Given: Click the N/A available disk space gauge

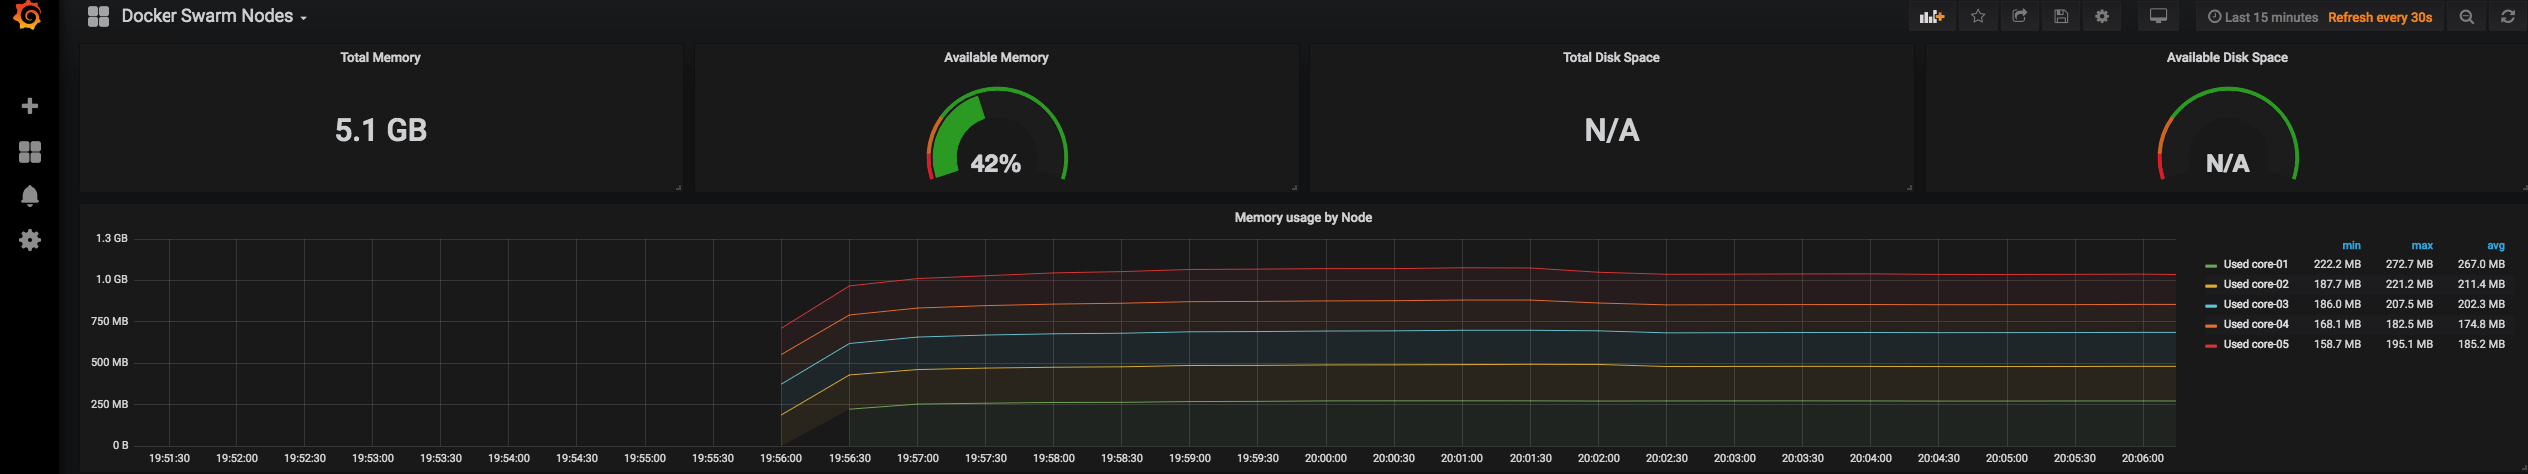Looking at the screenshot, I should tap(2228, 135).
